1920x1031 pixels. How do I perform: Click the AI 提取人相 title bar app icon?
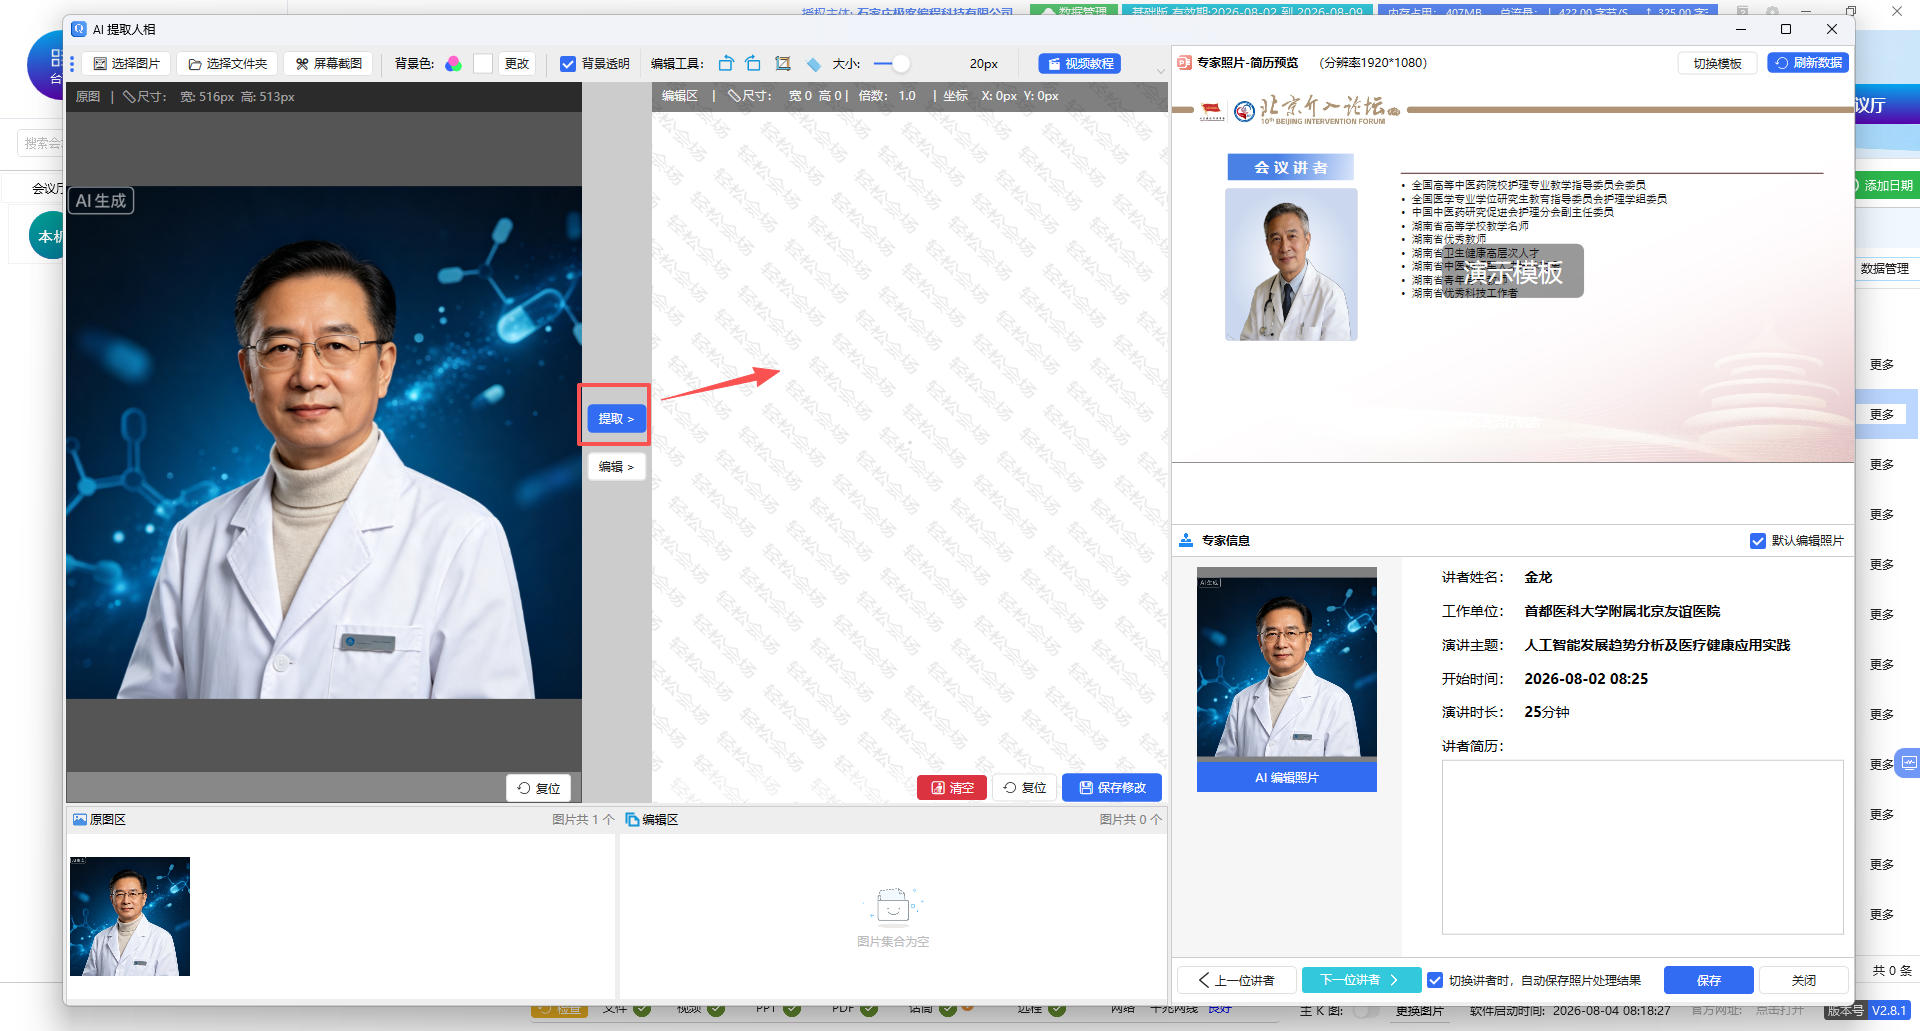coord(79,29)
